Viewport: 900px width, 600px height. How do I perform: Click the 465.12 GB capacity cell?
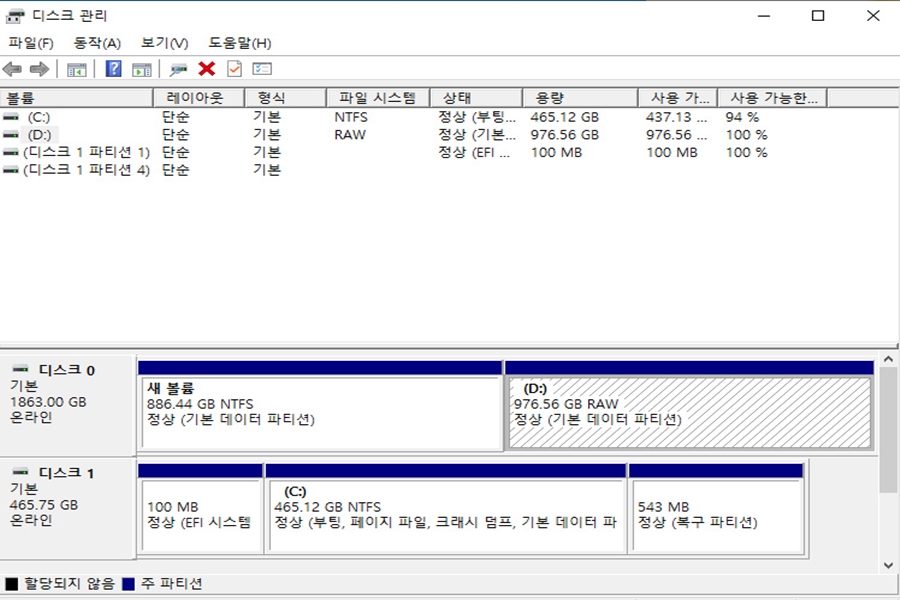[564, 117]
